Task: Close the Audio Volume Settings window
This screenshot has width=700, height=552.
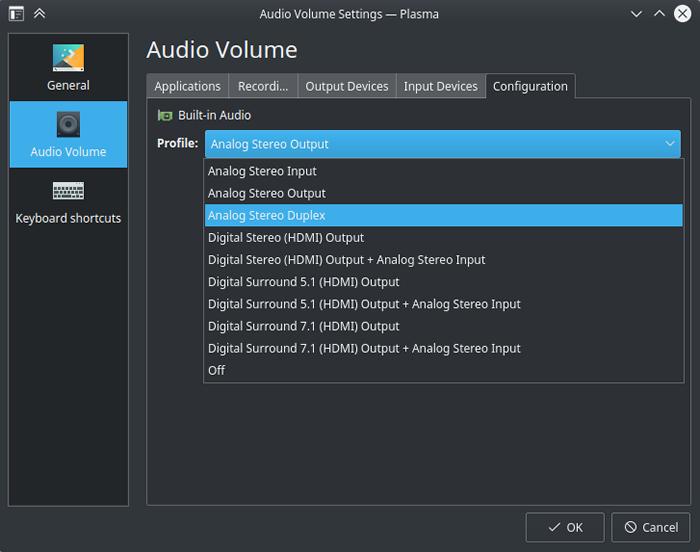Action: 683,14
